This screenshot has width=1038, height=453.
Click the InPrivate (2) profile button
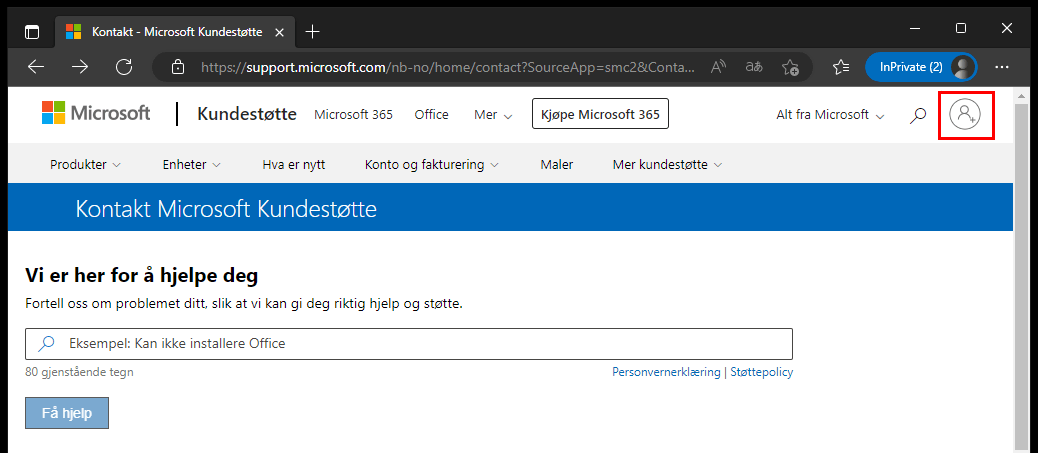[921, 67]
